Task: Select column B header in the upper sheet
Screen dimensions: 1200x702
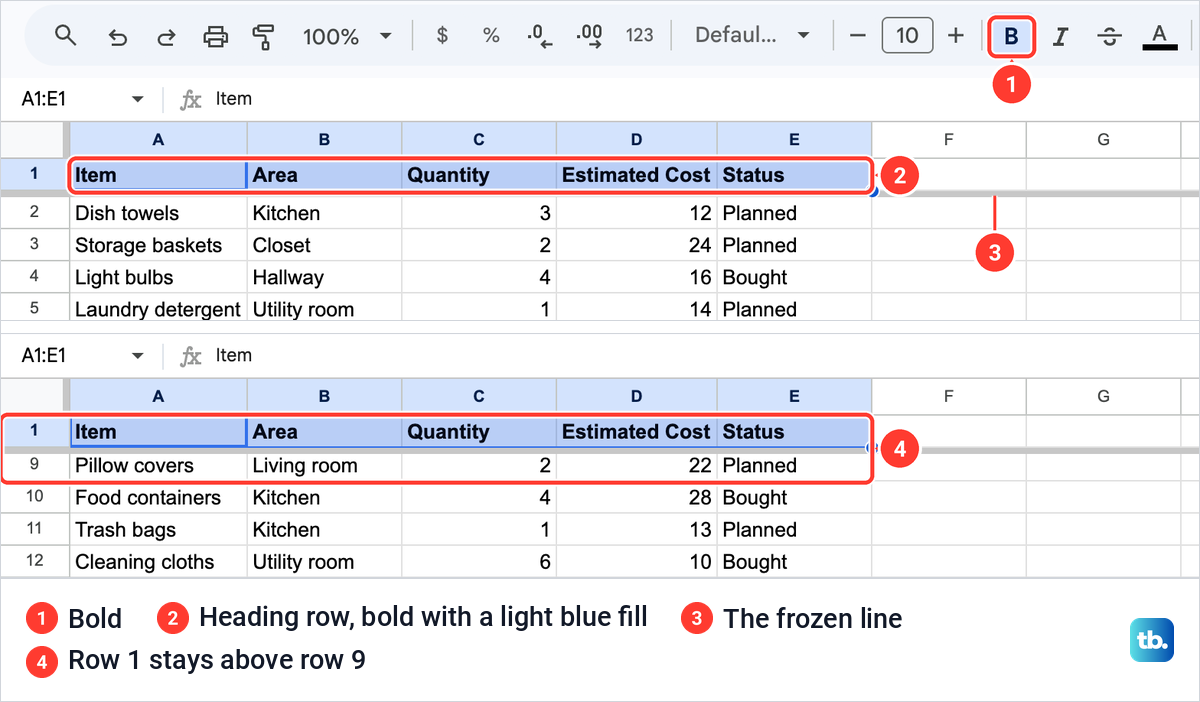Action: [325, 140]
